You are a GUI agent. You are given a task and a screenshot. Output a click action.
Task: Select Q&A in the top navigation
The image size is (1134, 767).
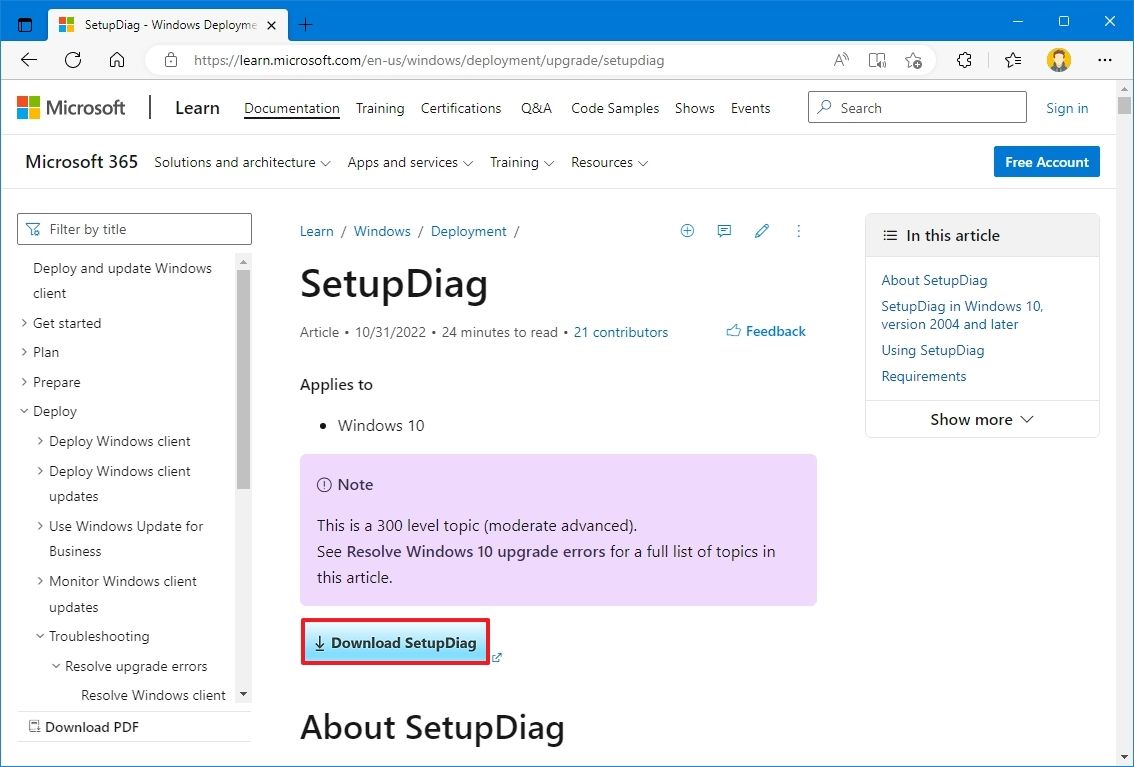click(x=536, y=108)
